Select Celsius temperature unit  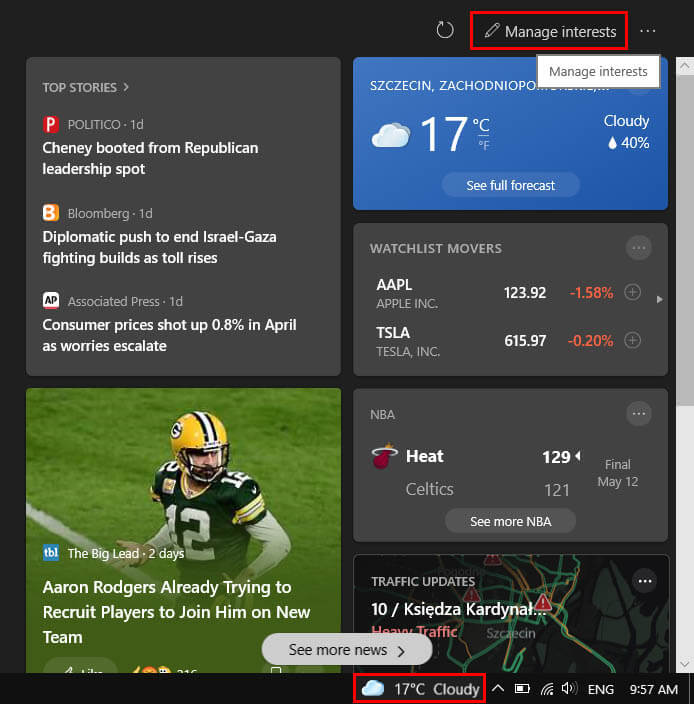pos(481,125)
